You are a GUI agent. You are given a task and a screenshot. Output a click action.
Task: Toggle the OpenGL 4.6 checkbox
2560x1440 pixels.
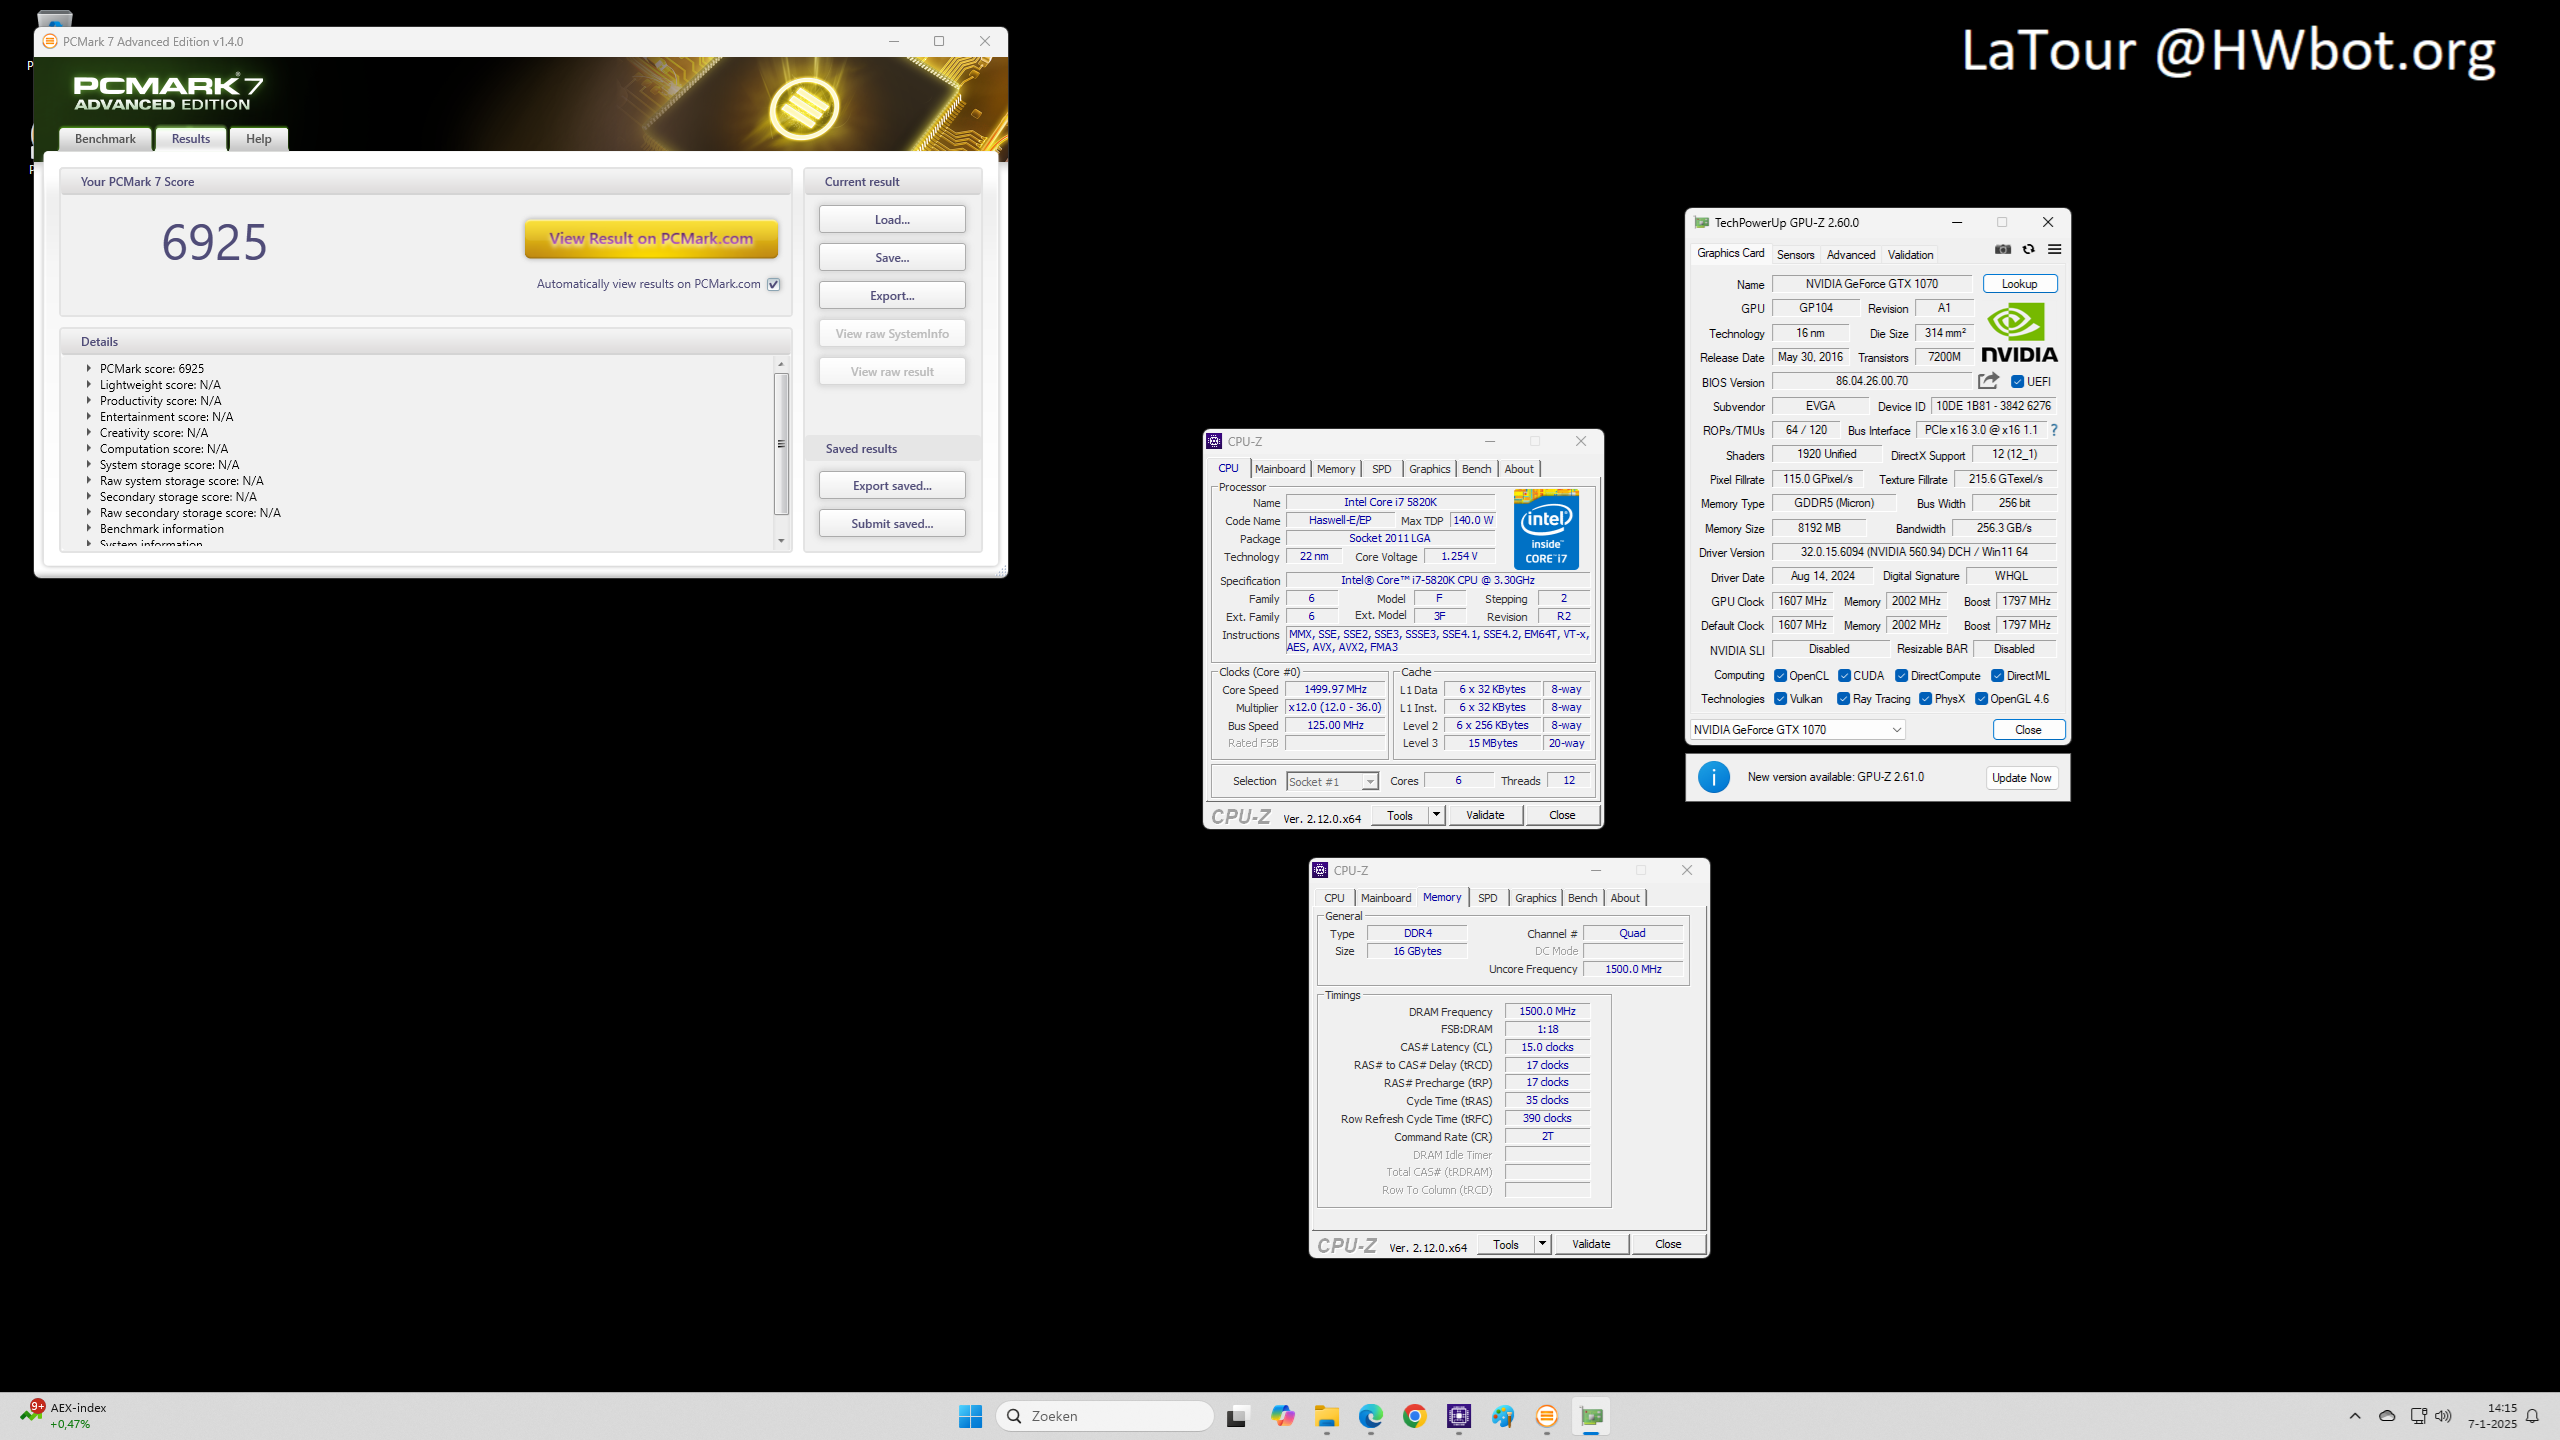(1980, 699)
